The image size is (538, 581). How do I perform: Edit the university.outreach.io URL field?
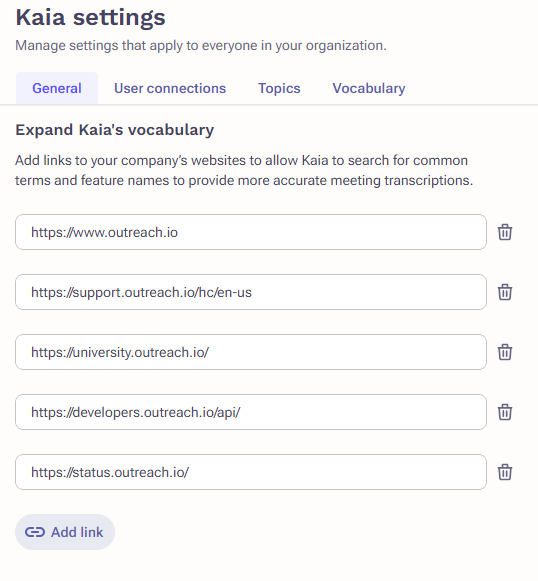pos(251,352)
